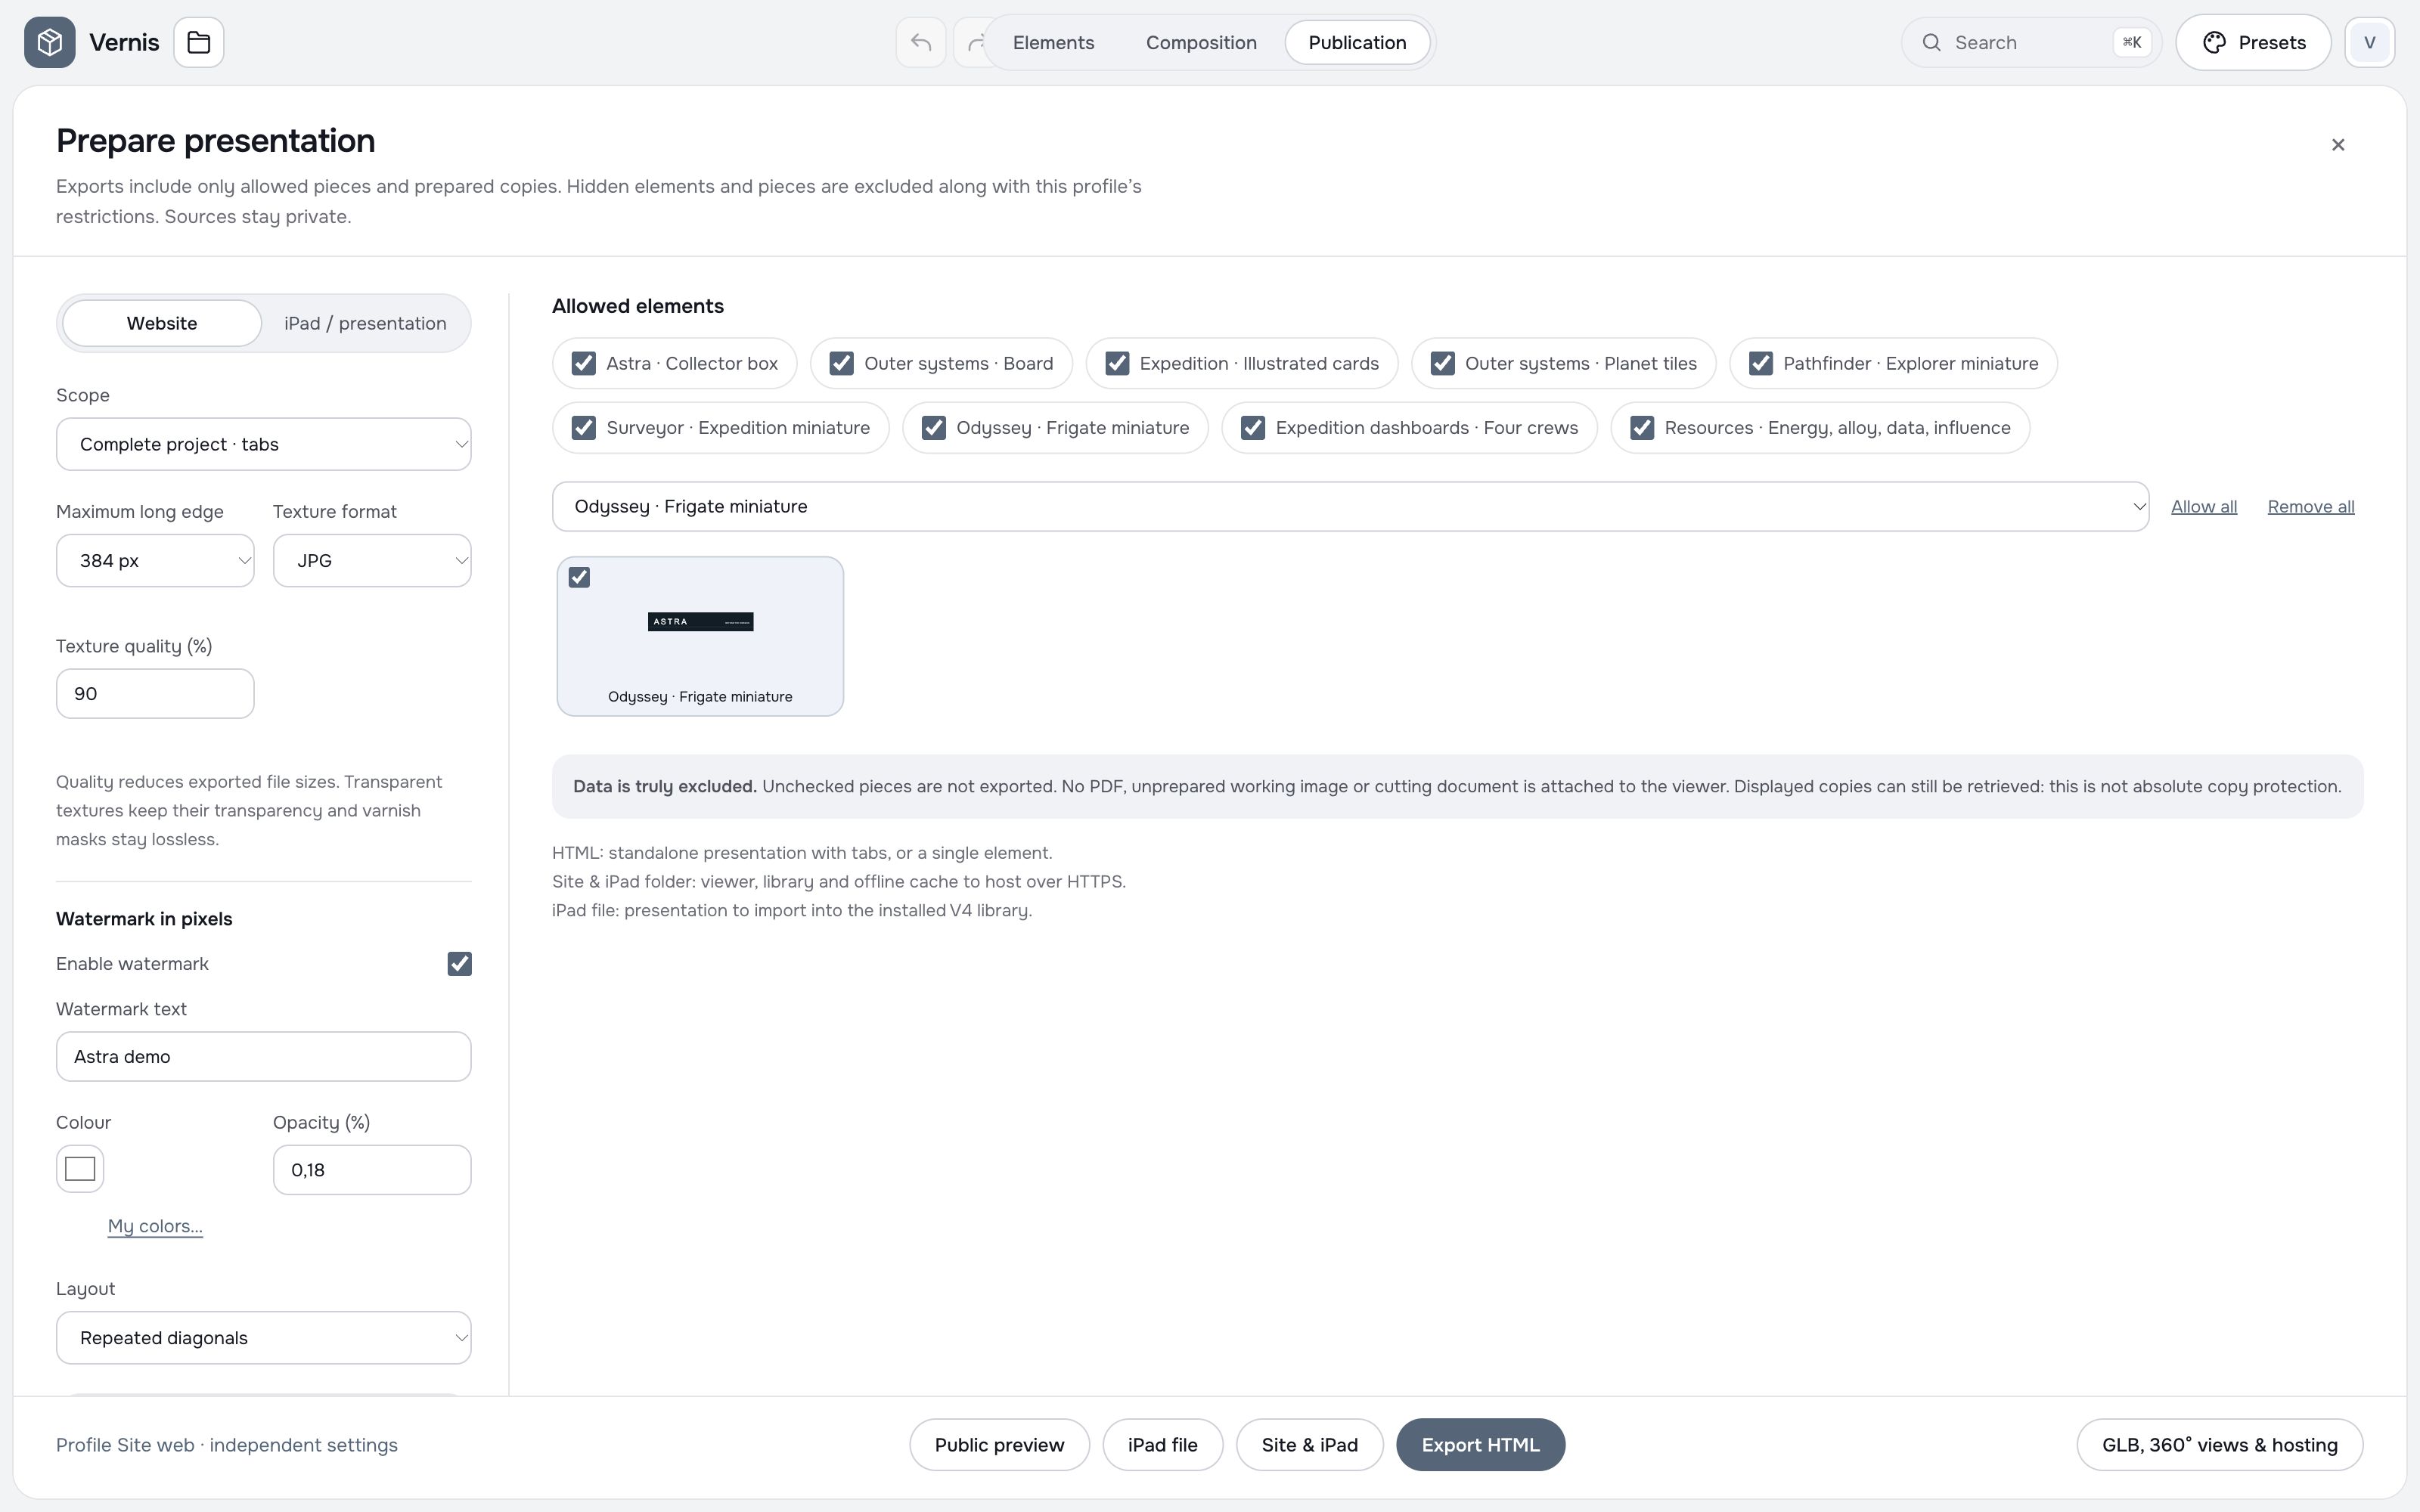
Task: Toggle Resources · Energy, alloy, data checkbox
Action: click(x=1642, y=428)
